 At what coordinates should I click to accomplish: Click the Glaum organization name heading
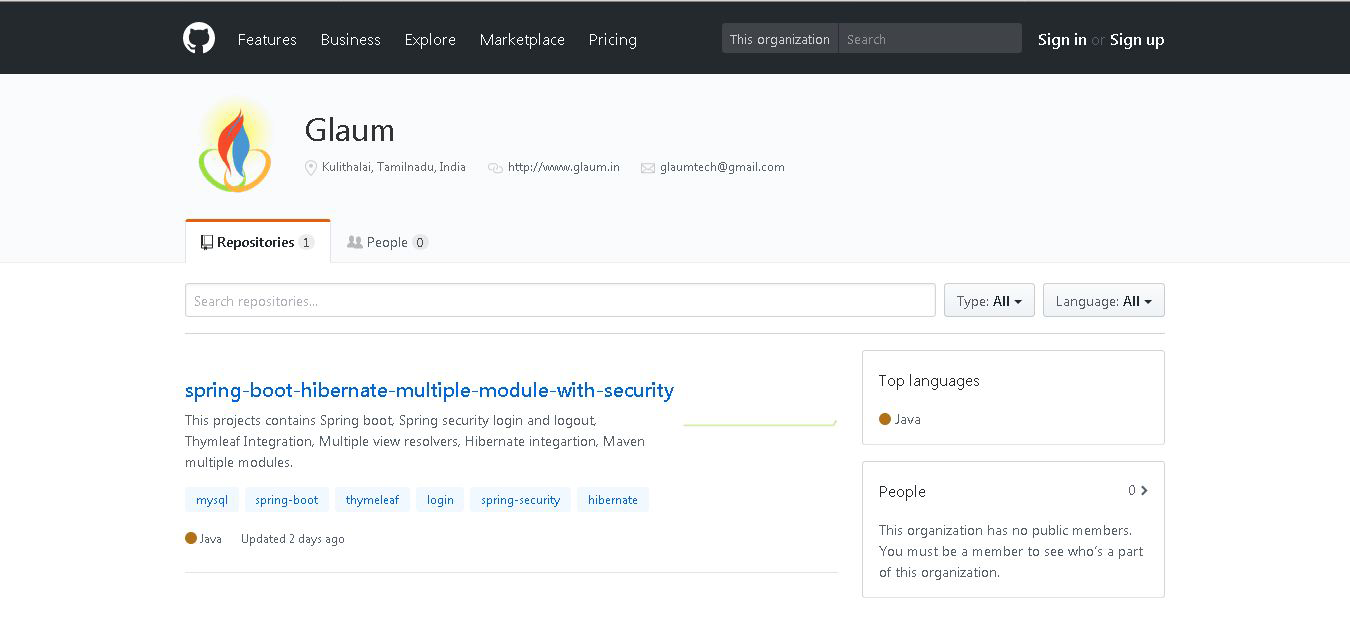coord(349,130)
